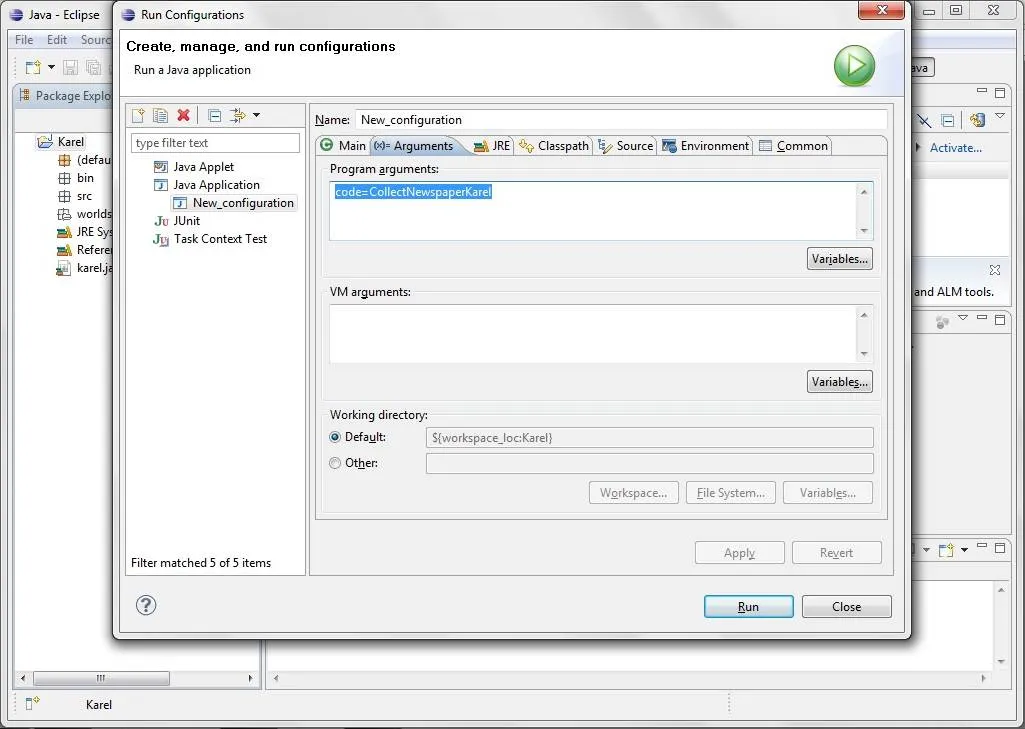Click the File System... button
This screenshot has height=729, width=1025.
tap(731, 493)
